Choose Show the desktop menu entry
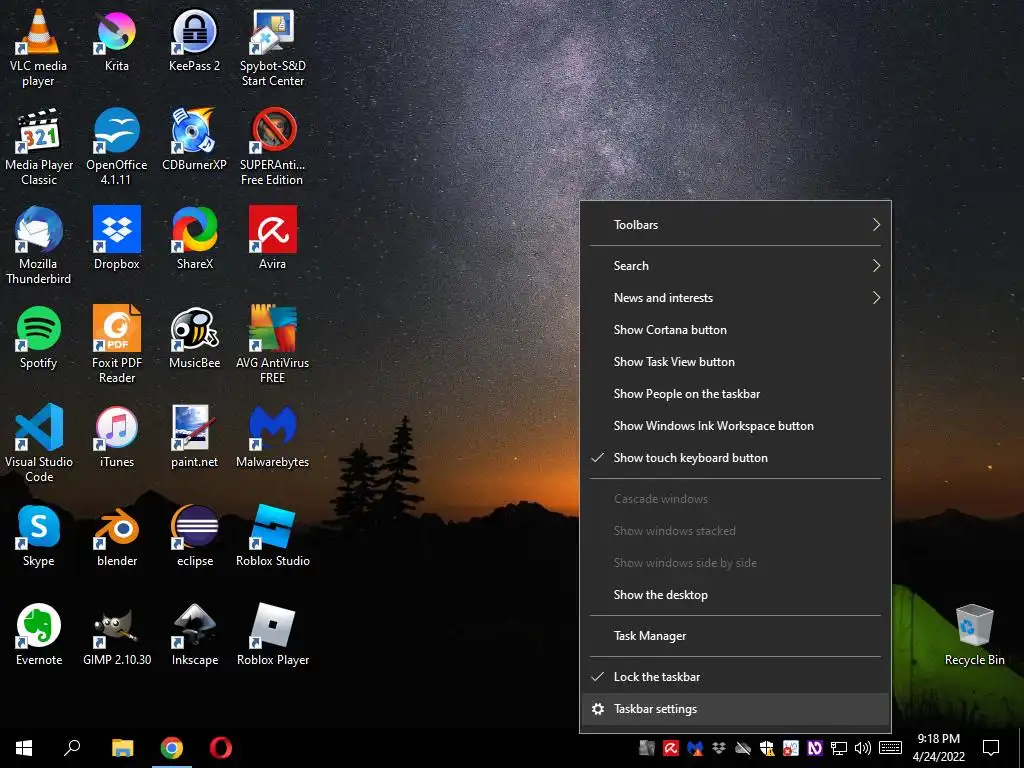The height and width of the screenshot is (768, 1024). (735, 595)
